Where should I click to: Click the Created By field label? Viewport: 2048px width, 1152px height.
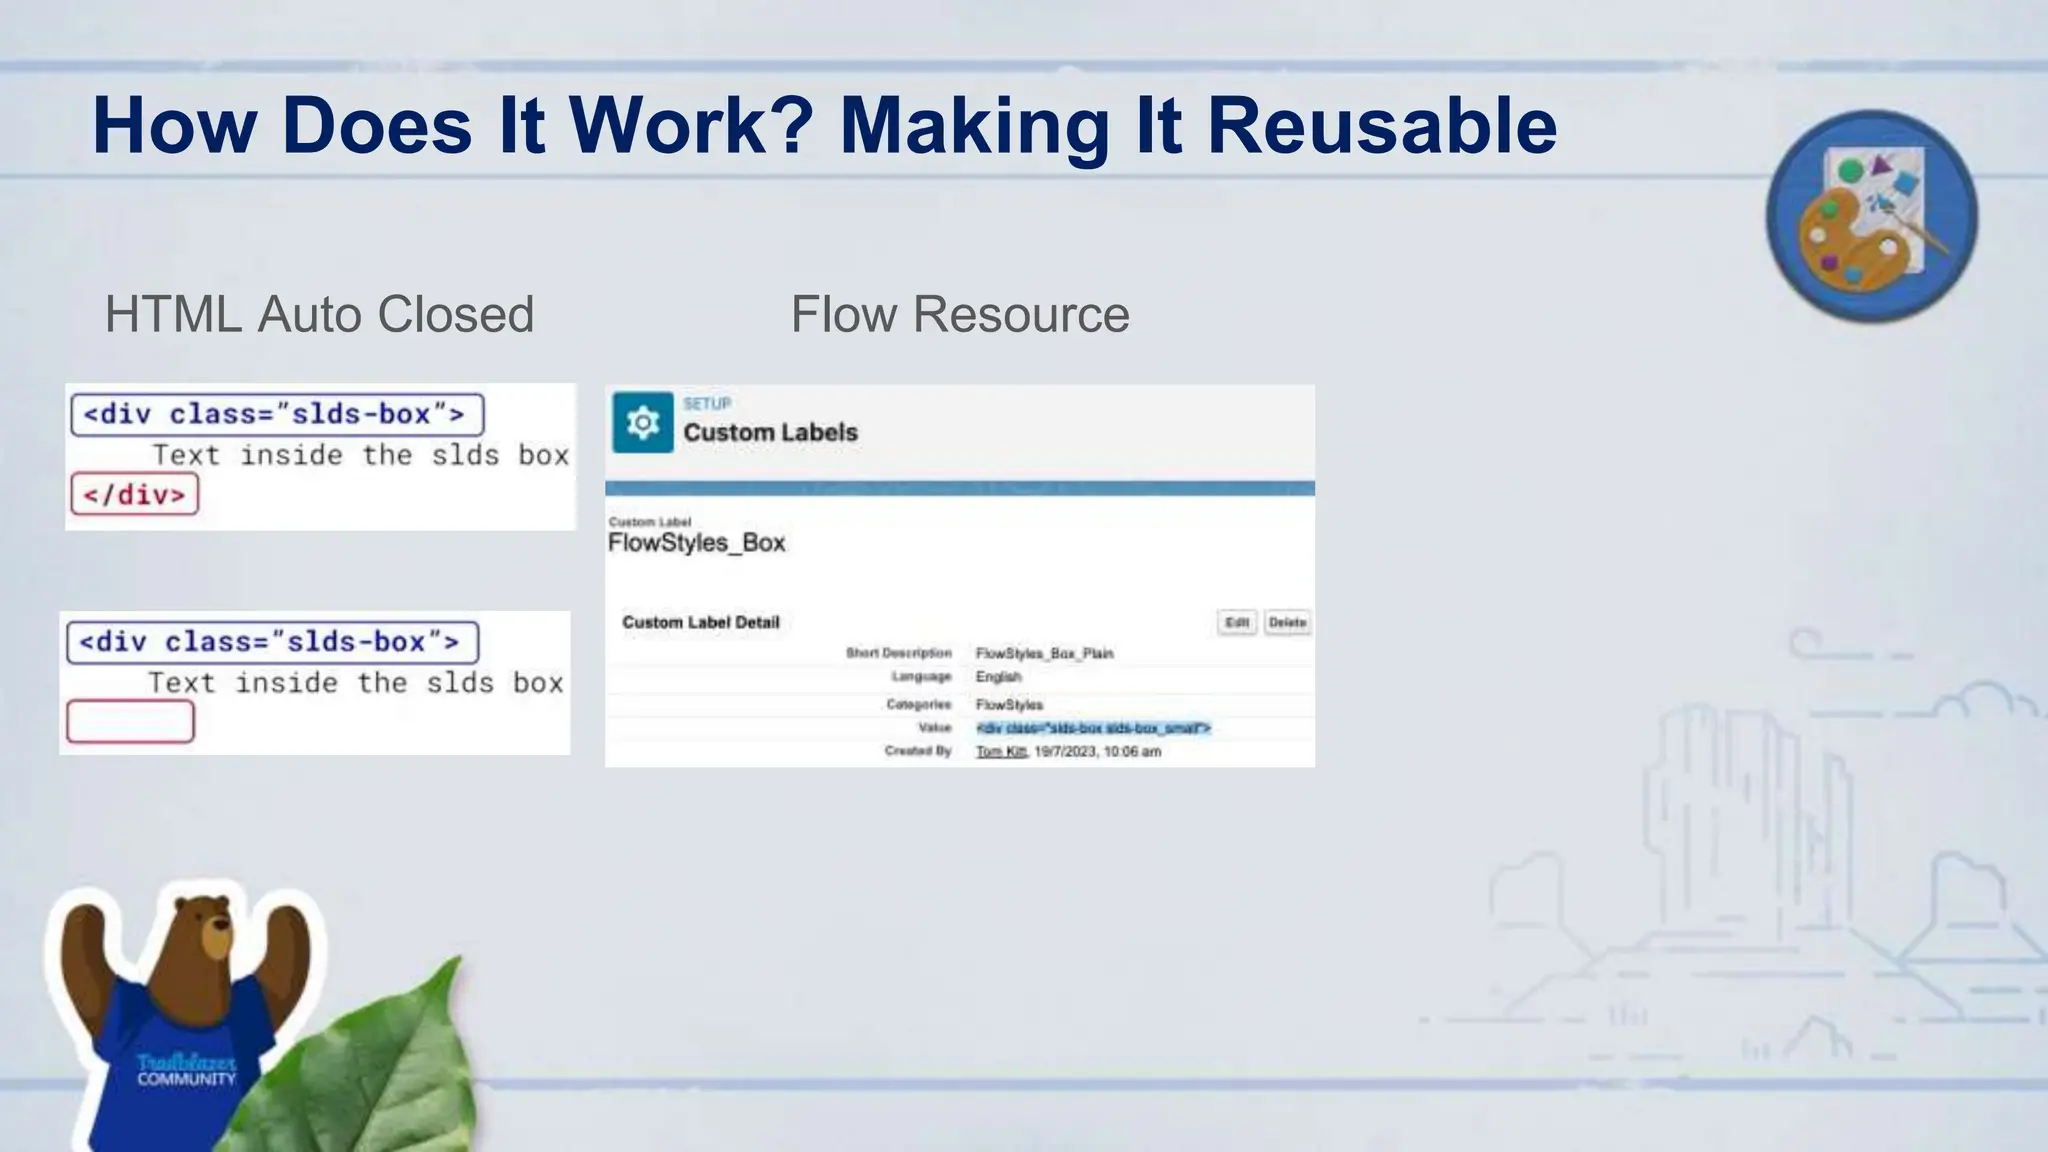917,751
